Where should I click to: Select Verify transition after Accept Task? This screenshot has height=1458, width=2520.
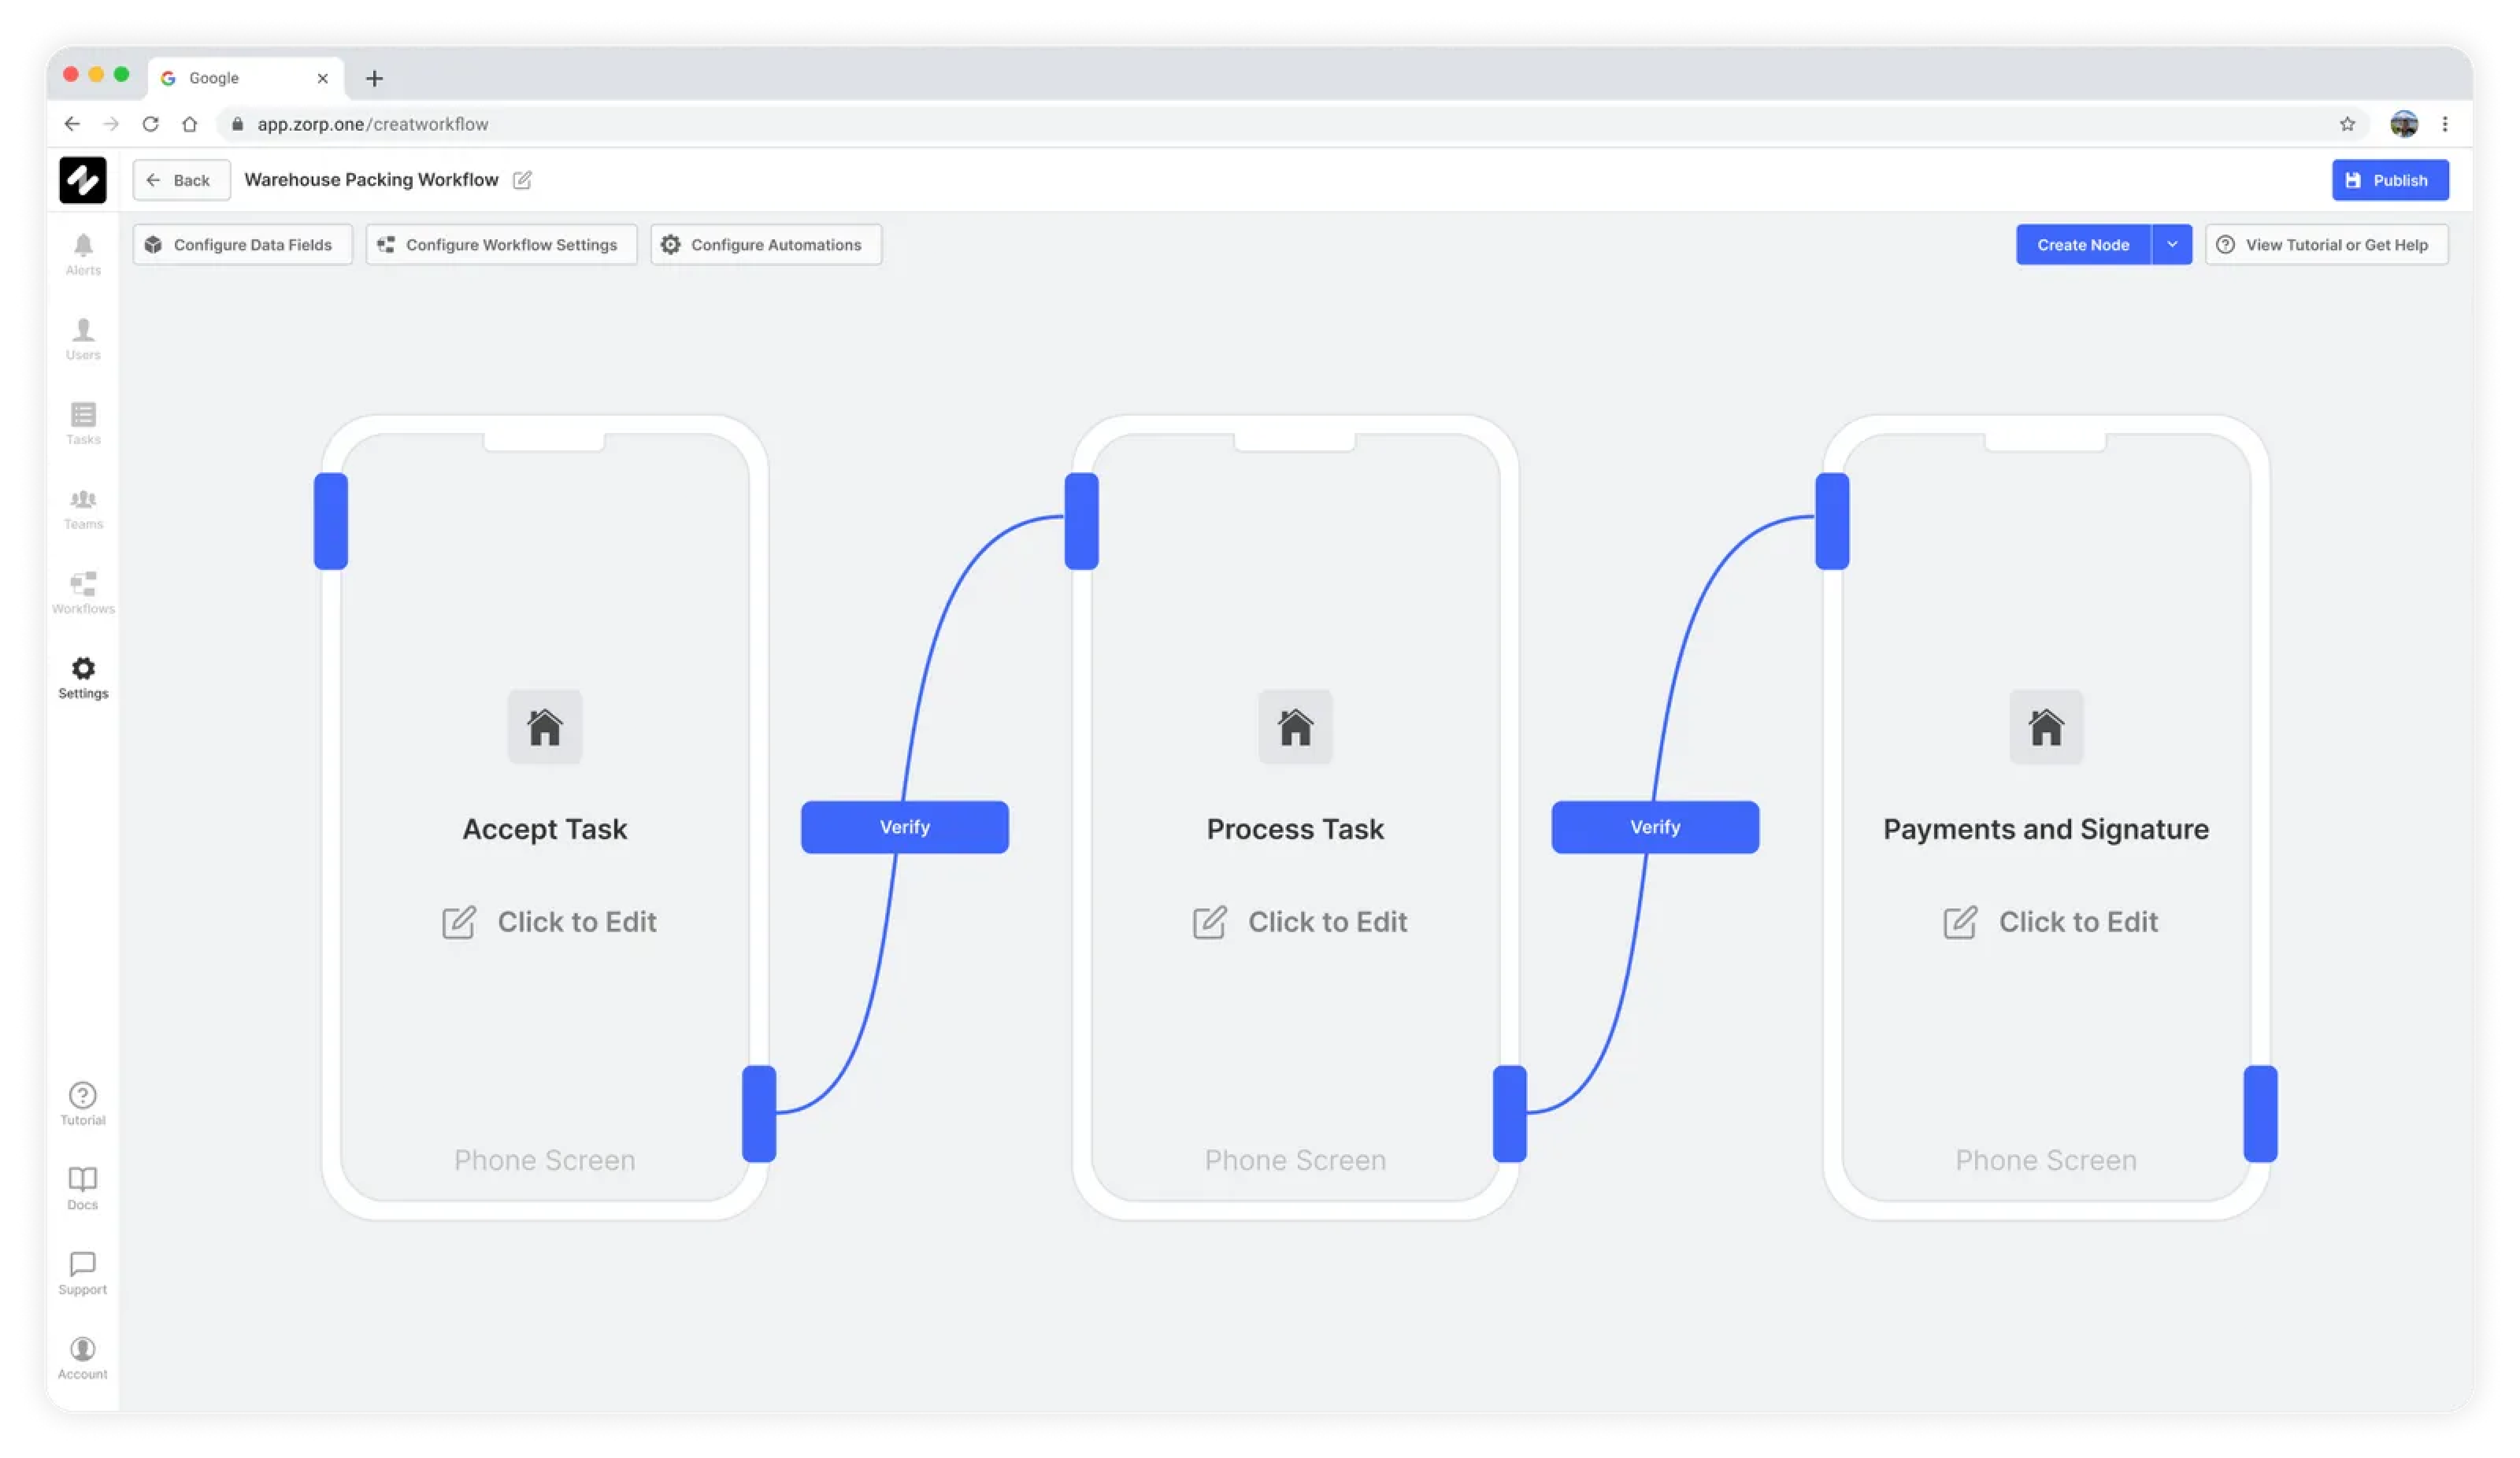tap(904, 827)
